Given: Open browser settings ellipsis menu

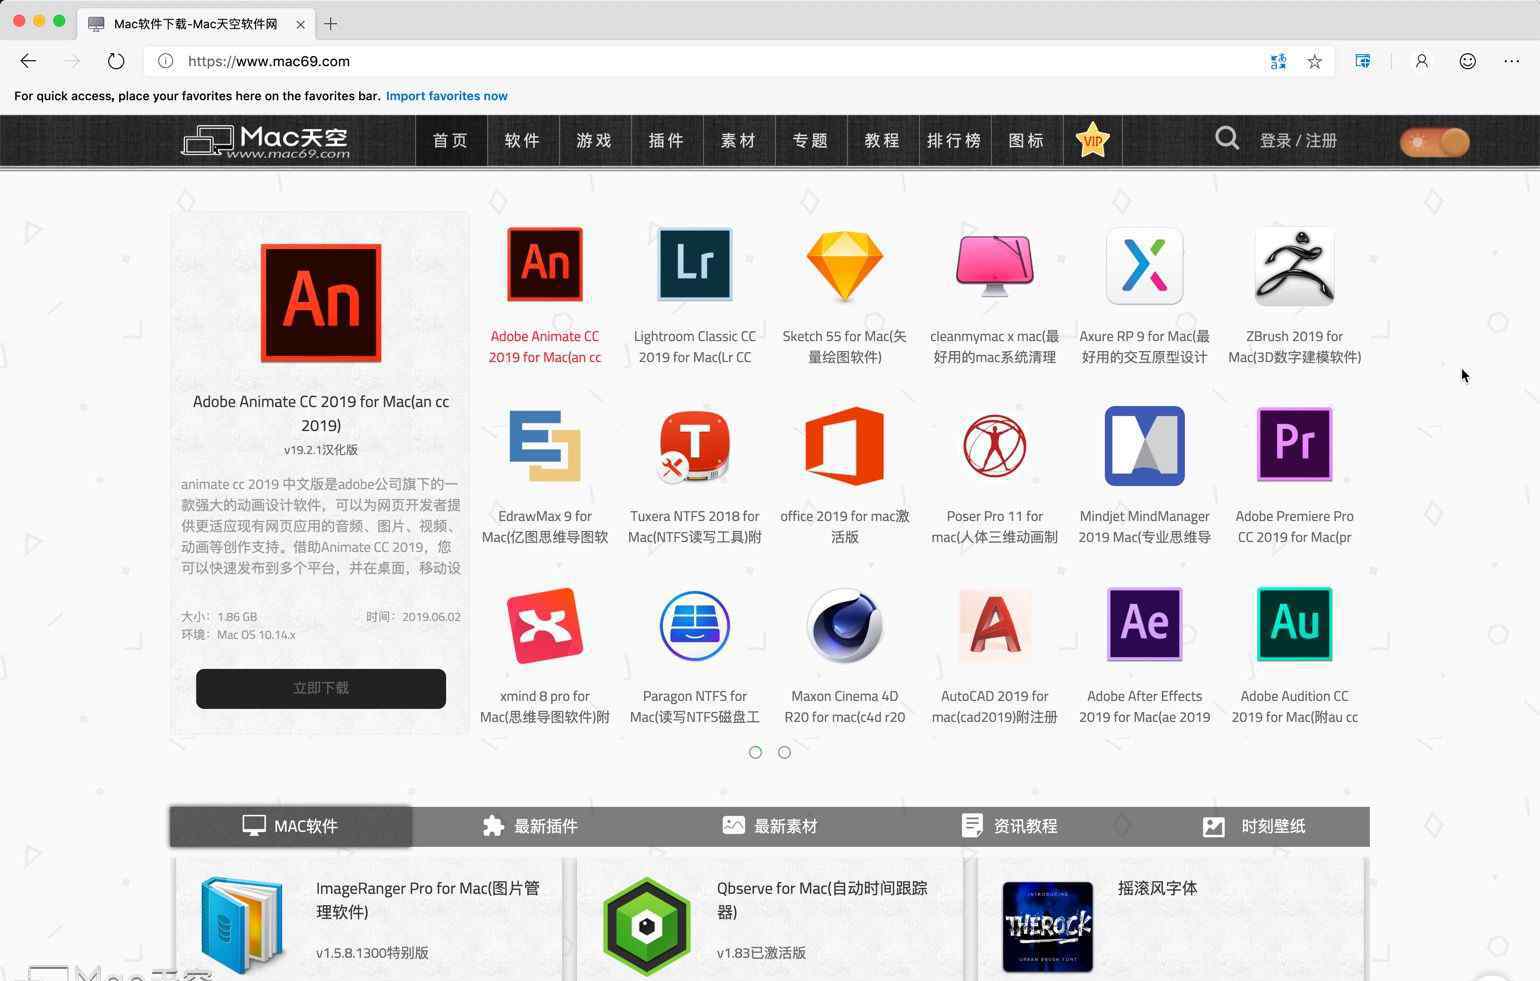Looking at the screenshot, I should pyautogui.click(x=1511, y=61).
